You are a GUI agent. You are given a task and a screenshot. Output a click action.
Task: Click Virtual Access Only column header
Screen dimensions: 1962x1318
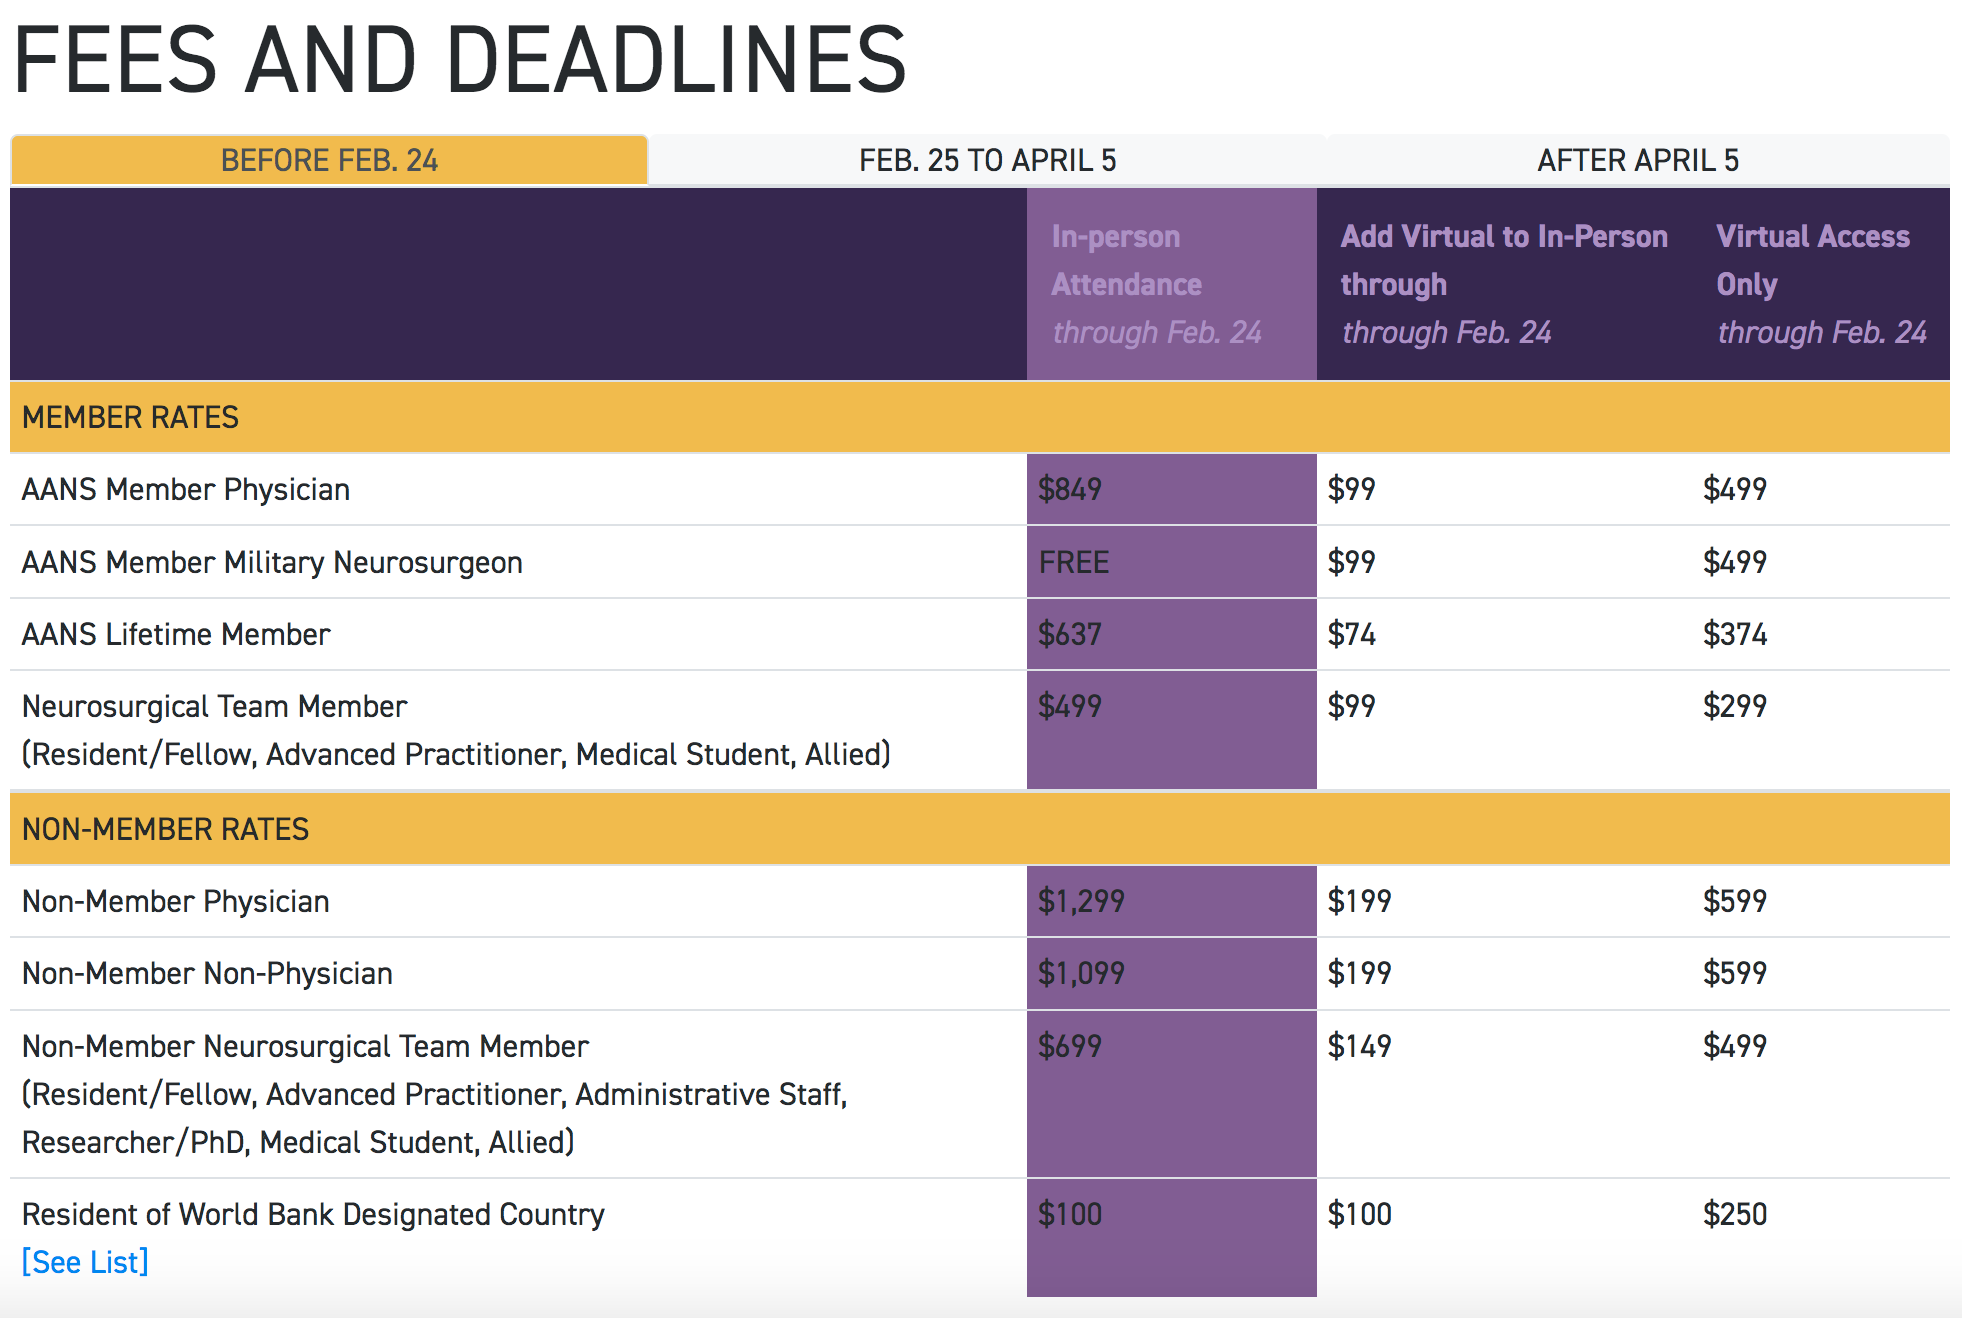pos(1821,284)
